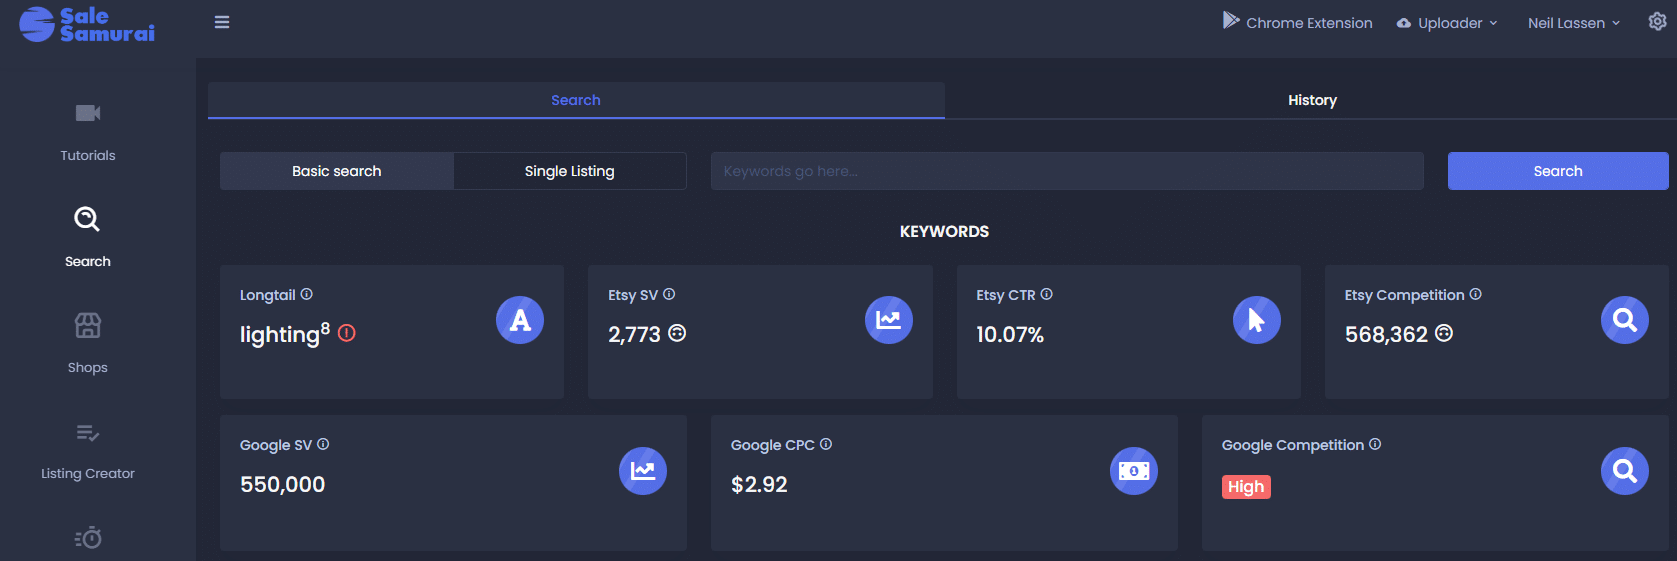Click the stopwatch icon in sidebar
The image size is (1677, 561).
[x=88, y=538]
